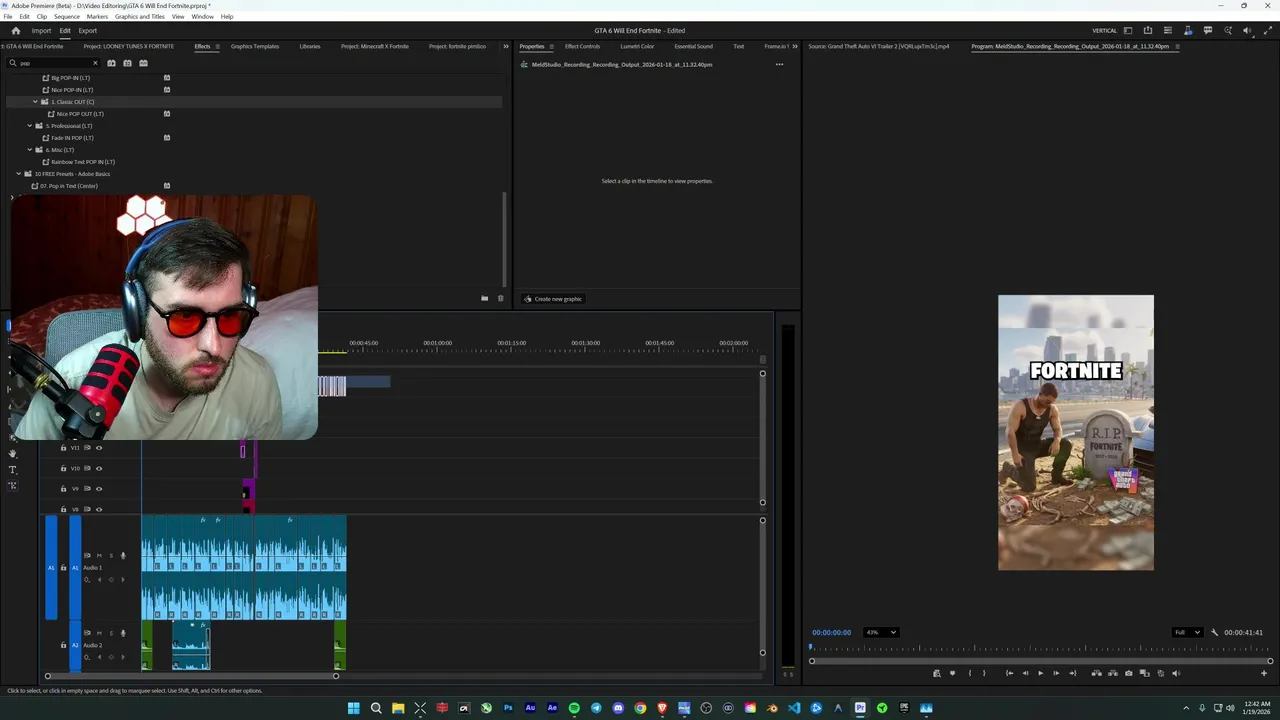
Task: Go to In point in Program monitor
Action: (1009, 673)
